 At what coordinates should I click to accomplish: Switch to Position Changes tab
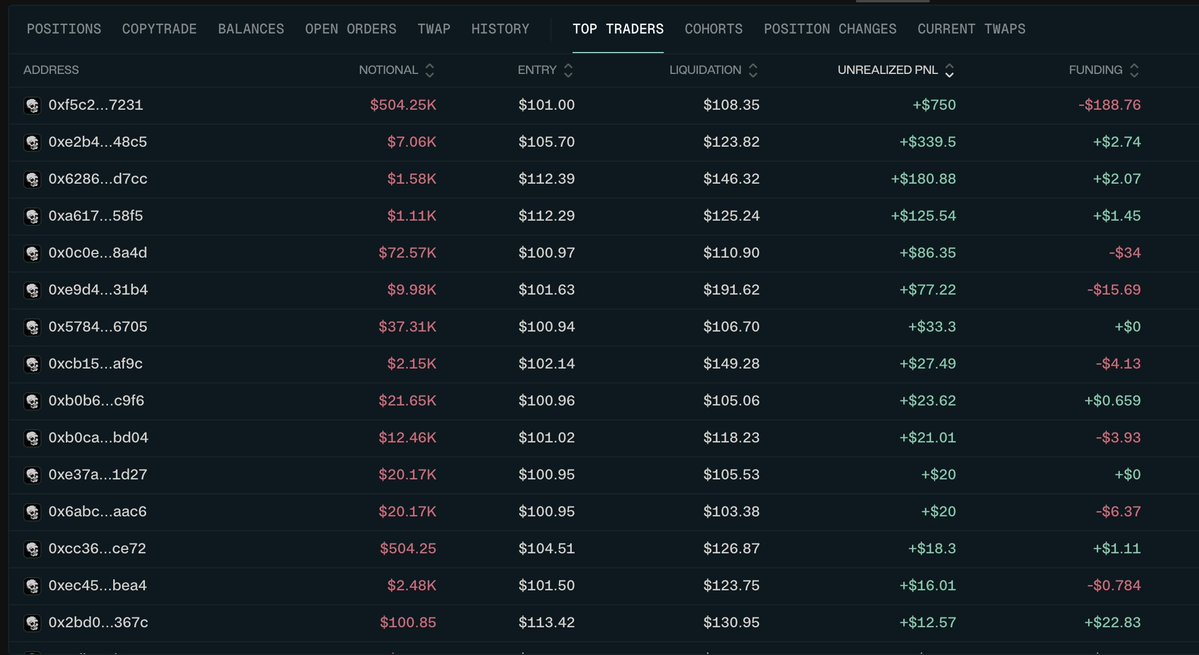click(830, 29)
